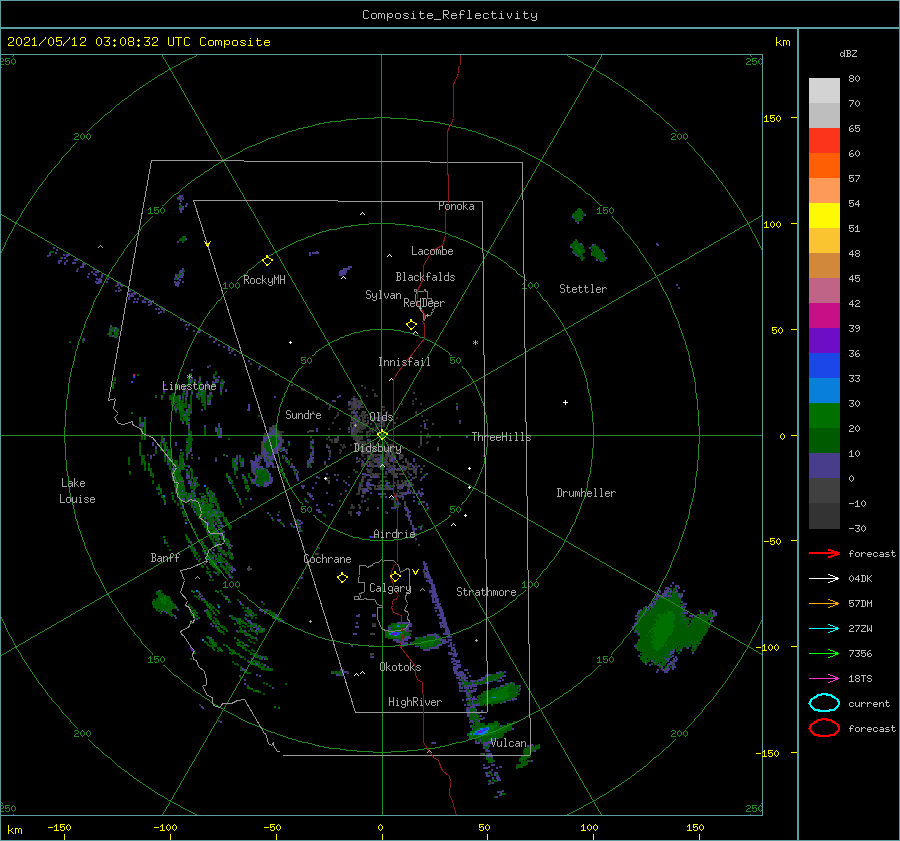This screenshot has width=900, height=841.
Task: Click the red forecast arrow in legend
Action: pos(824,553)
